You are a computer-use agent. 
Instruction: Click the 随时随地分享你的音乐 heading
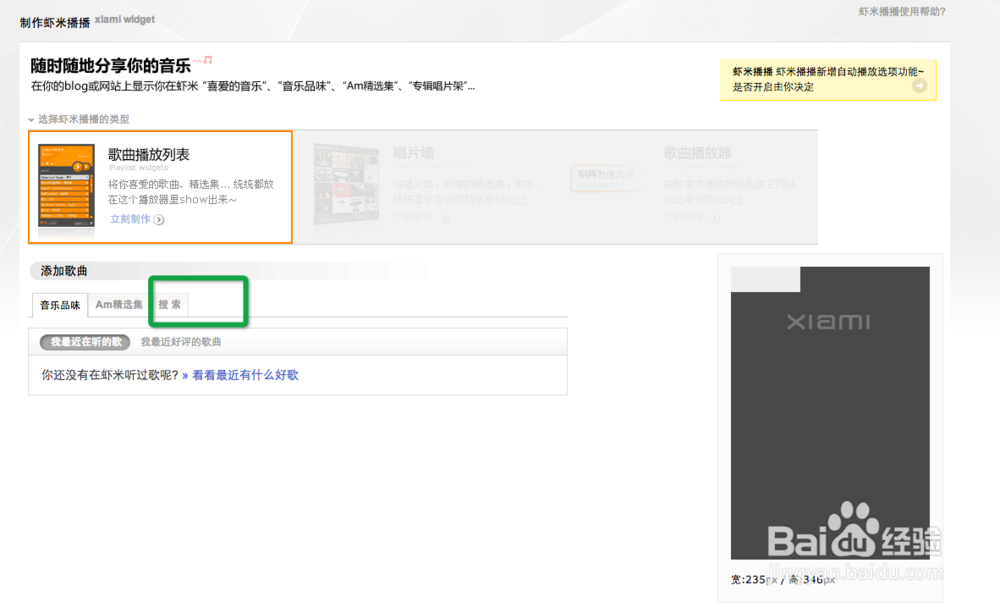(x=111, y=66)
